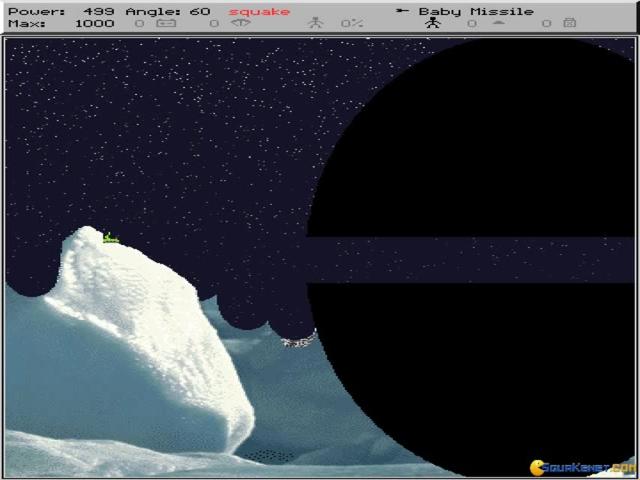The image size is (640, 480).
Task: Click the Power: label
Action: tap(37, 11)
